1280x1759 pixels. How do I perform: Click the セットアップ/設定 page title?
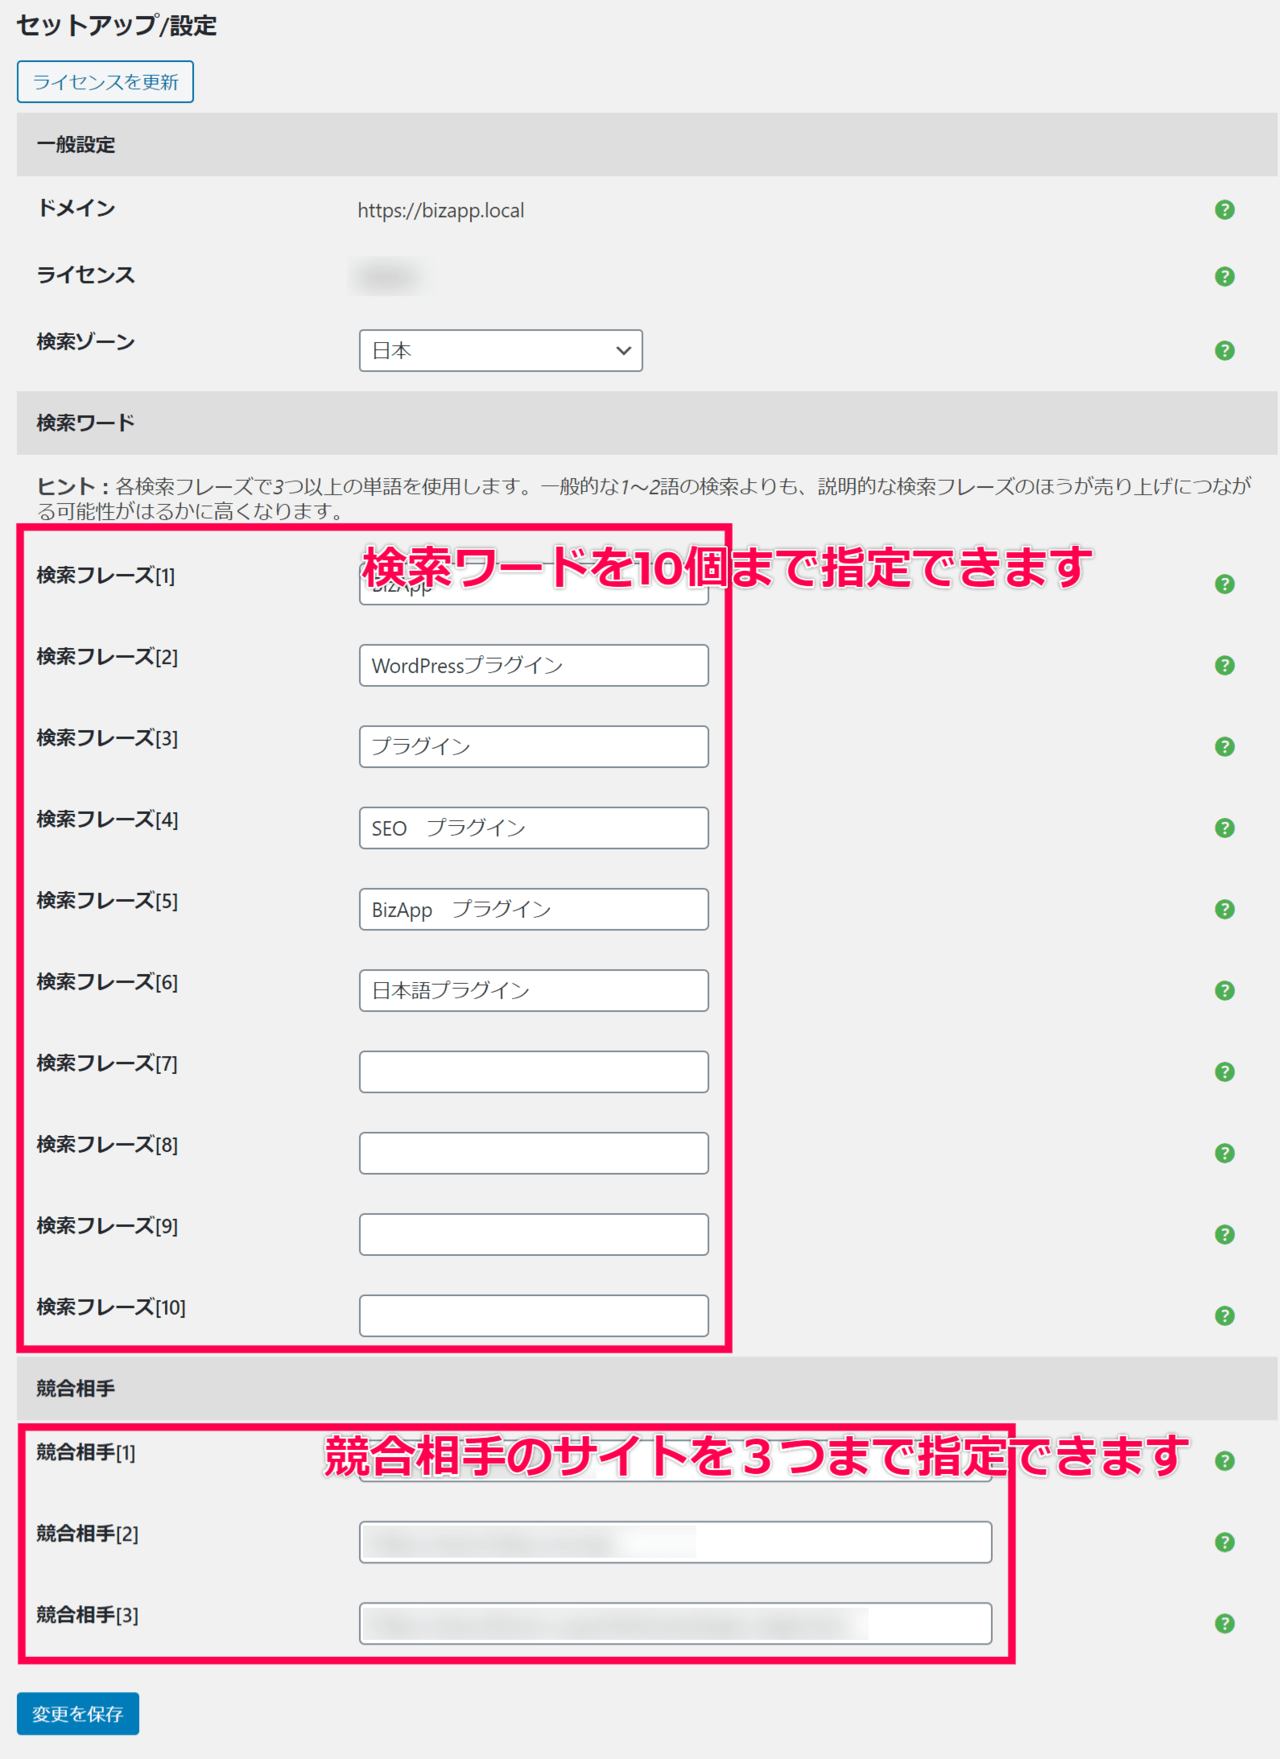point(117,26)
